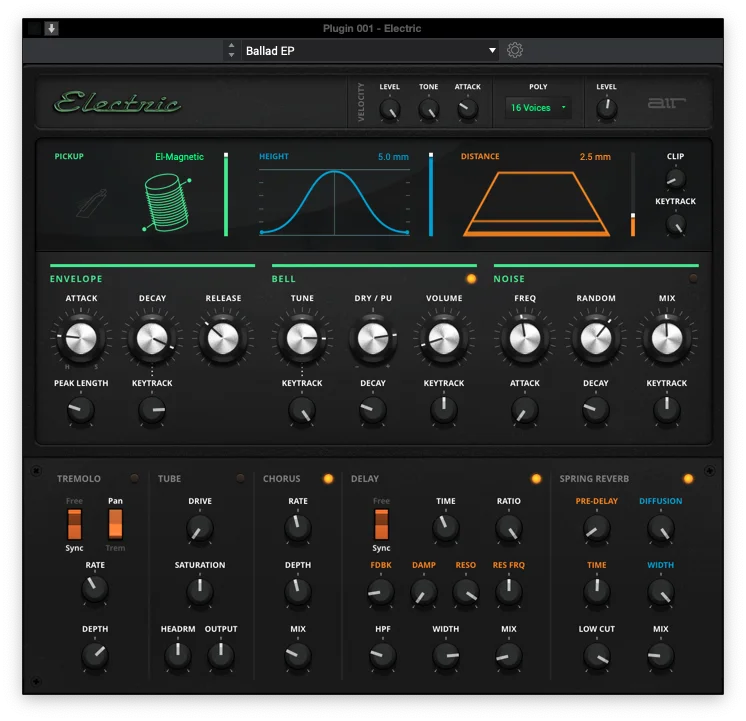Click the Clip knob
This screenshot has width=746, height=721.
pyautogui.click(x=675, y=179)
